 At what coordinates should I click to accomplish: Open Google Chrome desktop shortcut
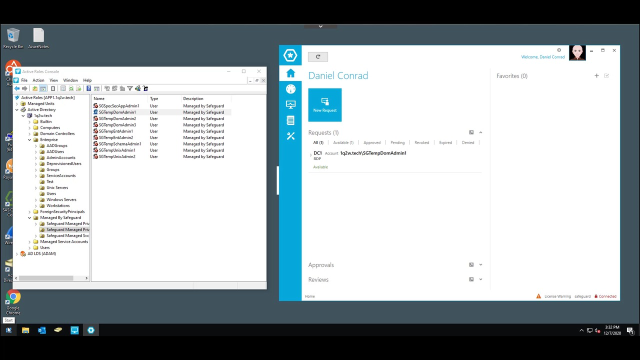(x=13, y=302)
